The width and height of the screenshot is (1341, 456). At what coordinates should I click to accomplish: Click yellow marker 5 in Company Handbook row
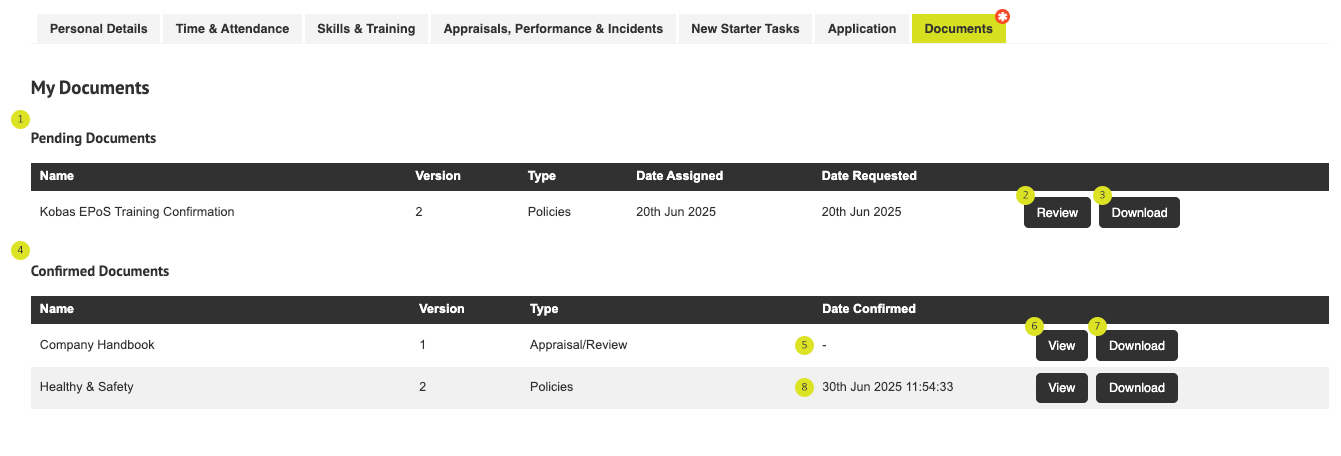tap(804, 345)
